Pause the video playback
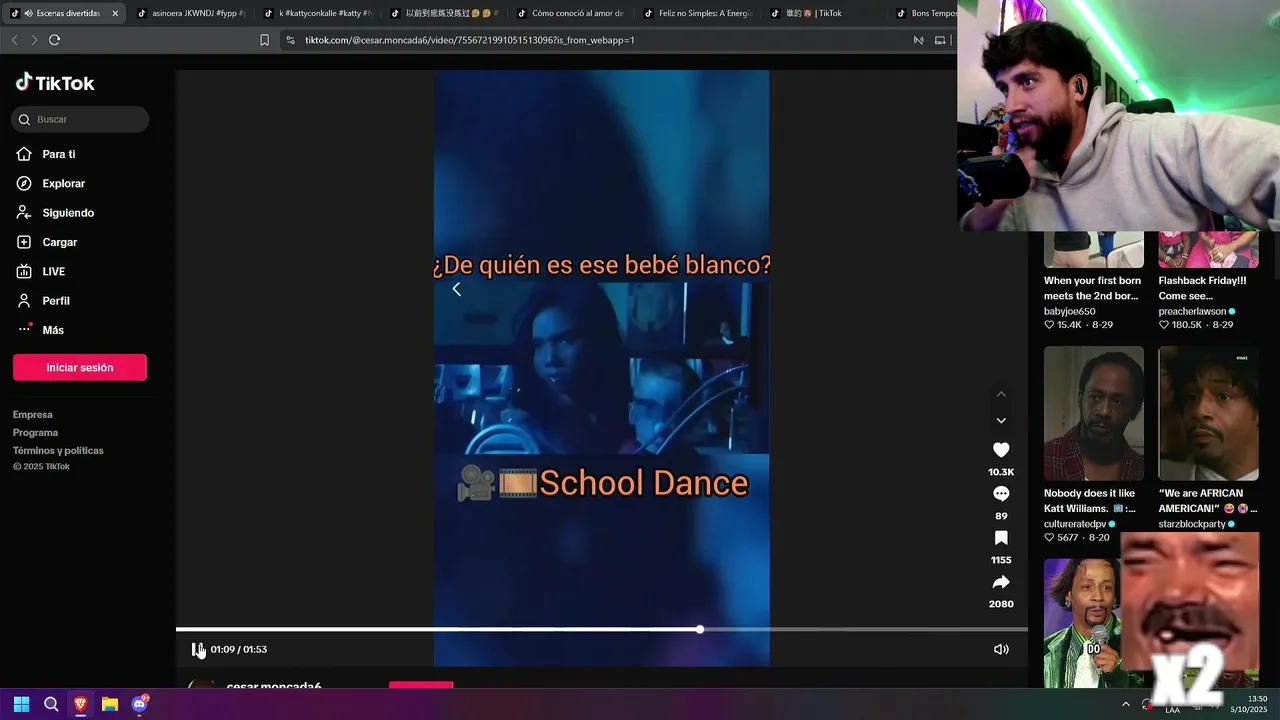 click(x=197, y=649)
